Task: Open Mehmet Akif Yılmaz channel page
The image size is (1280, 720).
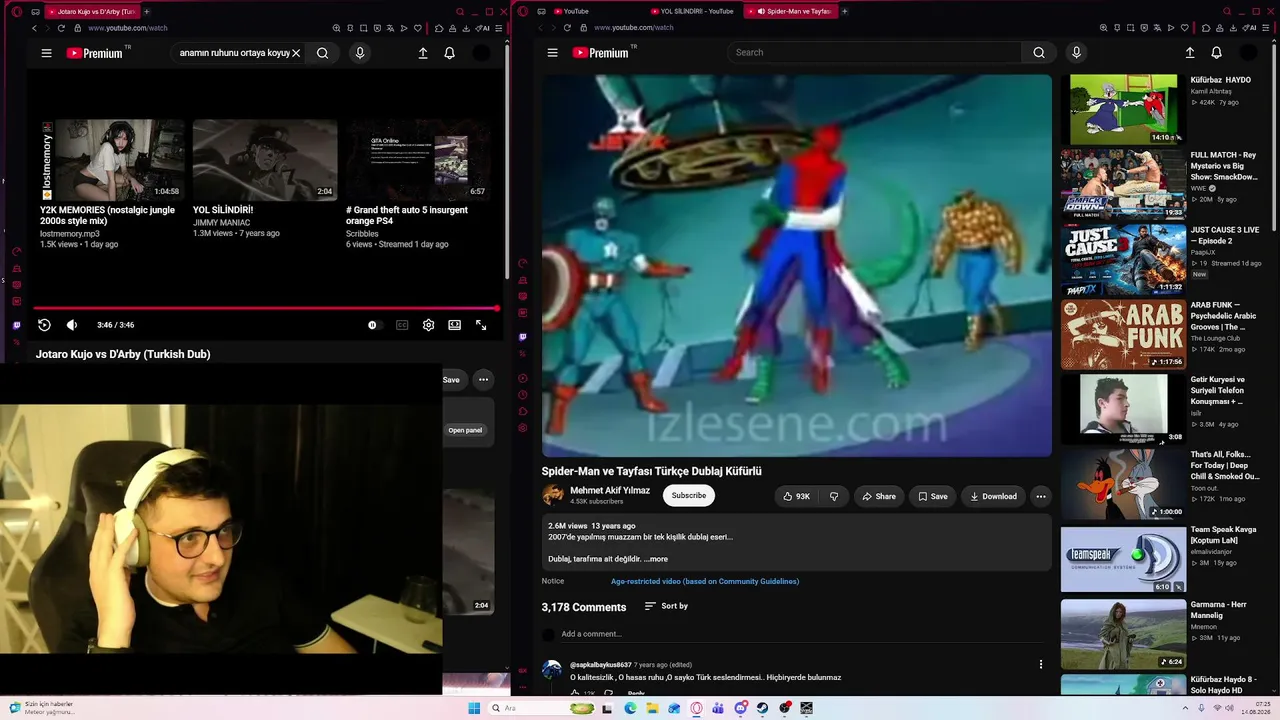Action: click(x=610, y=491)
